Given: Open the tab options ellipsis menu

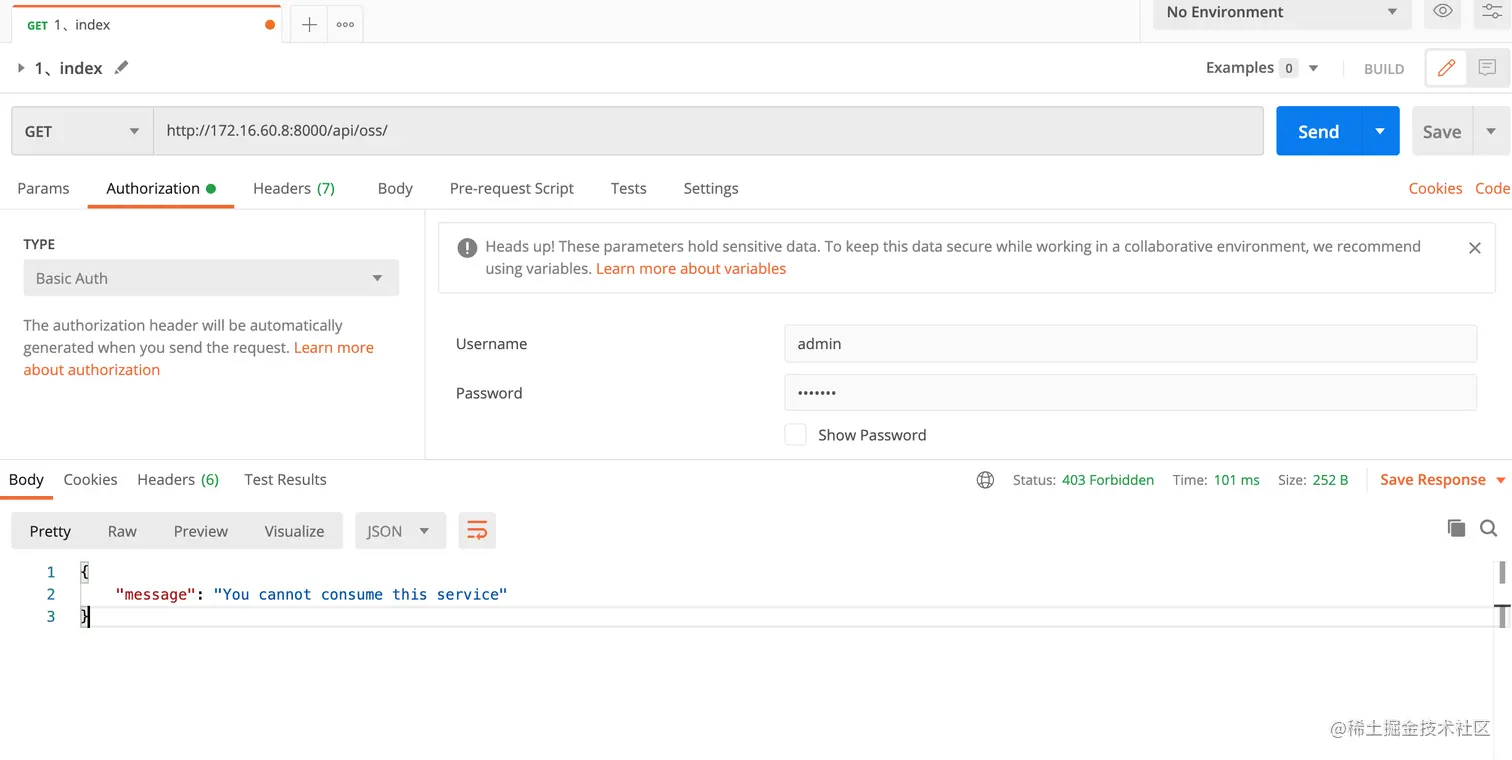Looking at the screenshot, I should coord(345,25).
